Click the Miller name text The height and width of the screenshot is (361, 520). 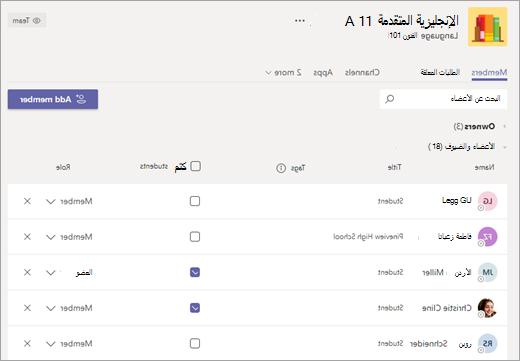point(433,273)
